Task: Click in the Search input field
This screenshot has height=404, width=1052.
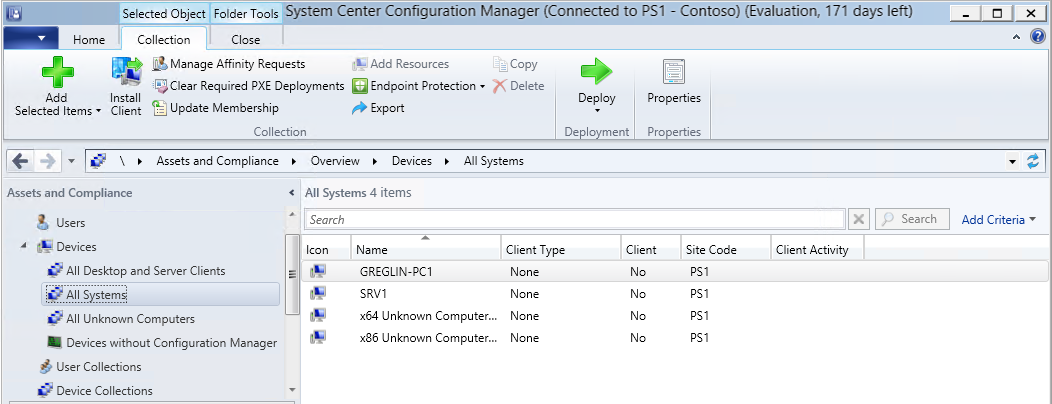Action: [575, 219]
